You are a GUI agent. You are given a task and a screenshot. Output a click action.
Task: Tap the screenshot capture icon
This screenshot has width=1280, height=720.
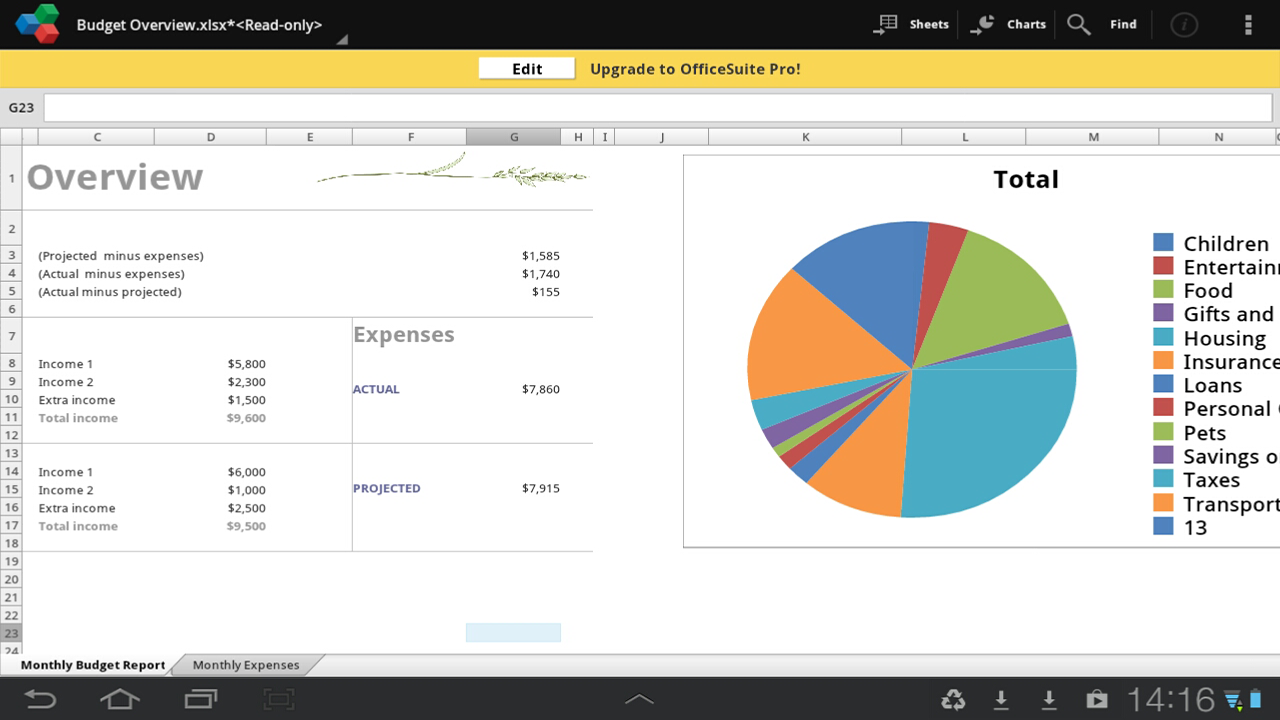[x=280, y=699]
